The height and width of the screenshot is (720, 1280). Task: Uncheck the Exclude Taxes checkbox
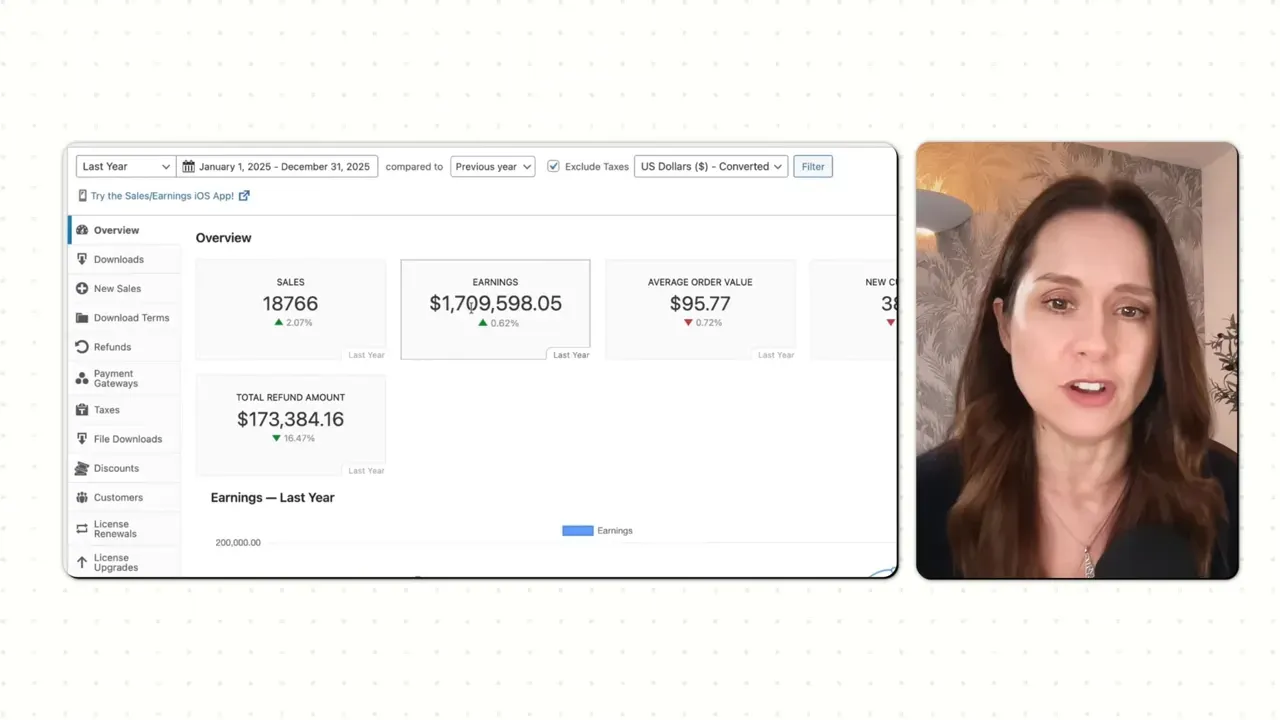pyautogui.click(x=554, y=166)
